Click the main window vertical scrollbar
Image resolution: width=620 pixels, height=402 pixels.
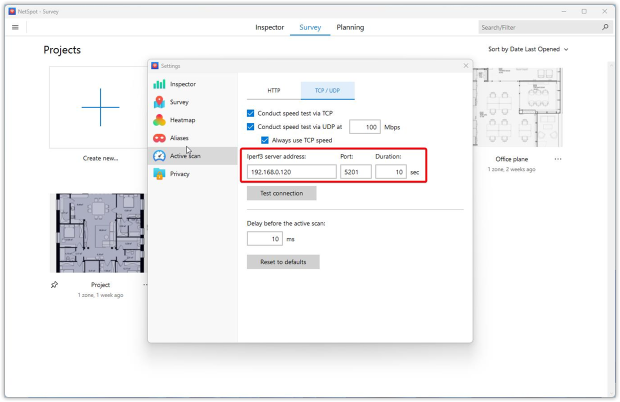612,227
